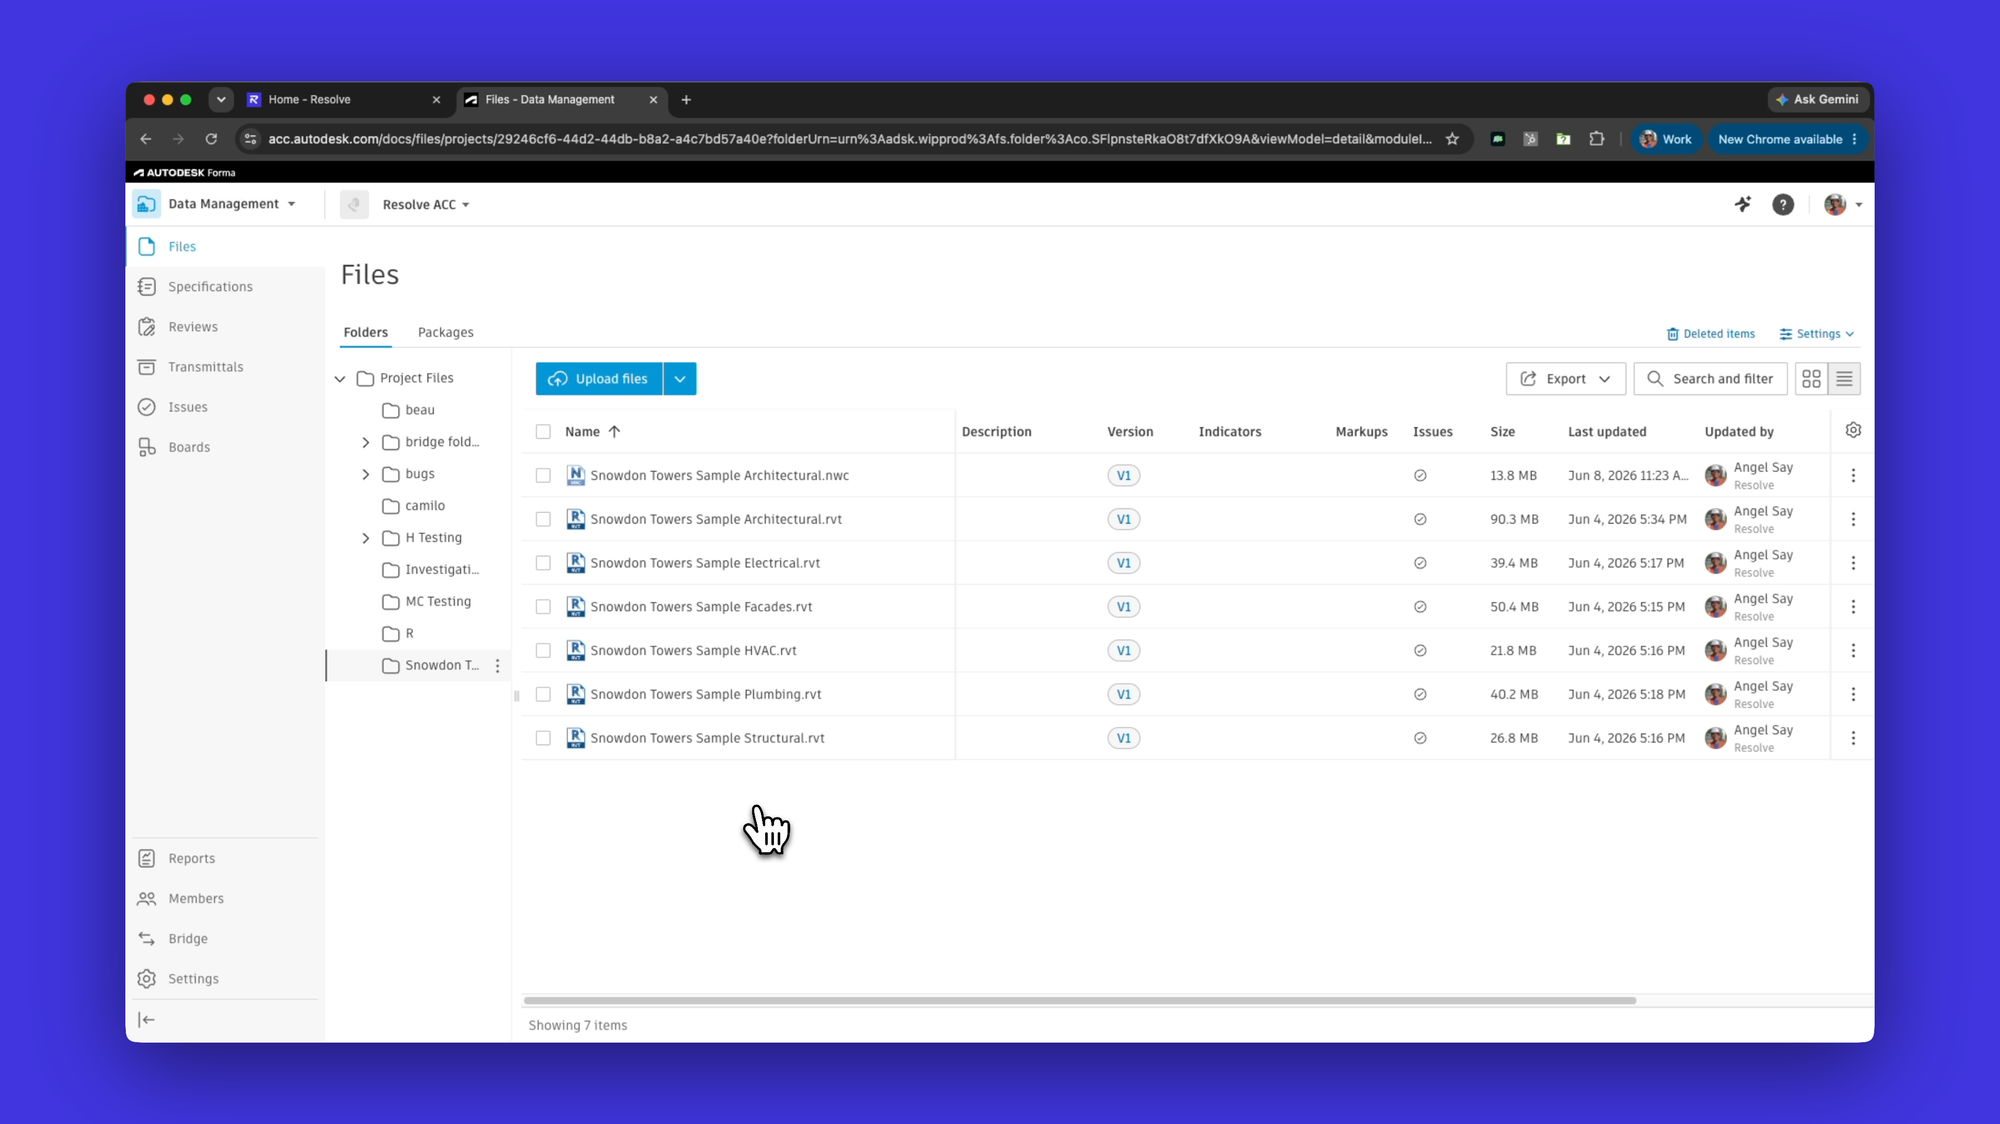Open Bridge in the sidebar
The width and height of the screenshot is (2000, 1124).
(187, 938)
